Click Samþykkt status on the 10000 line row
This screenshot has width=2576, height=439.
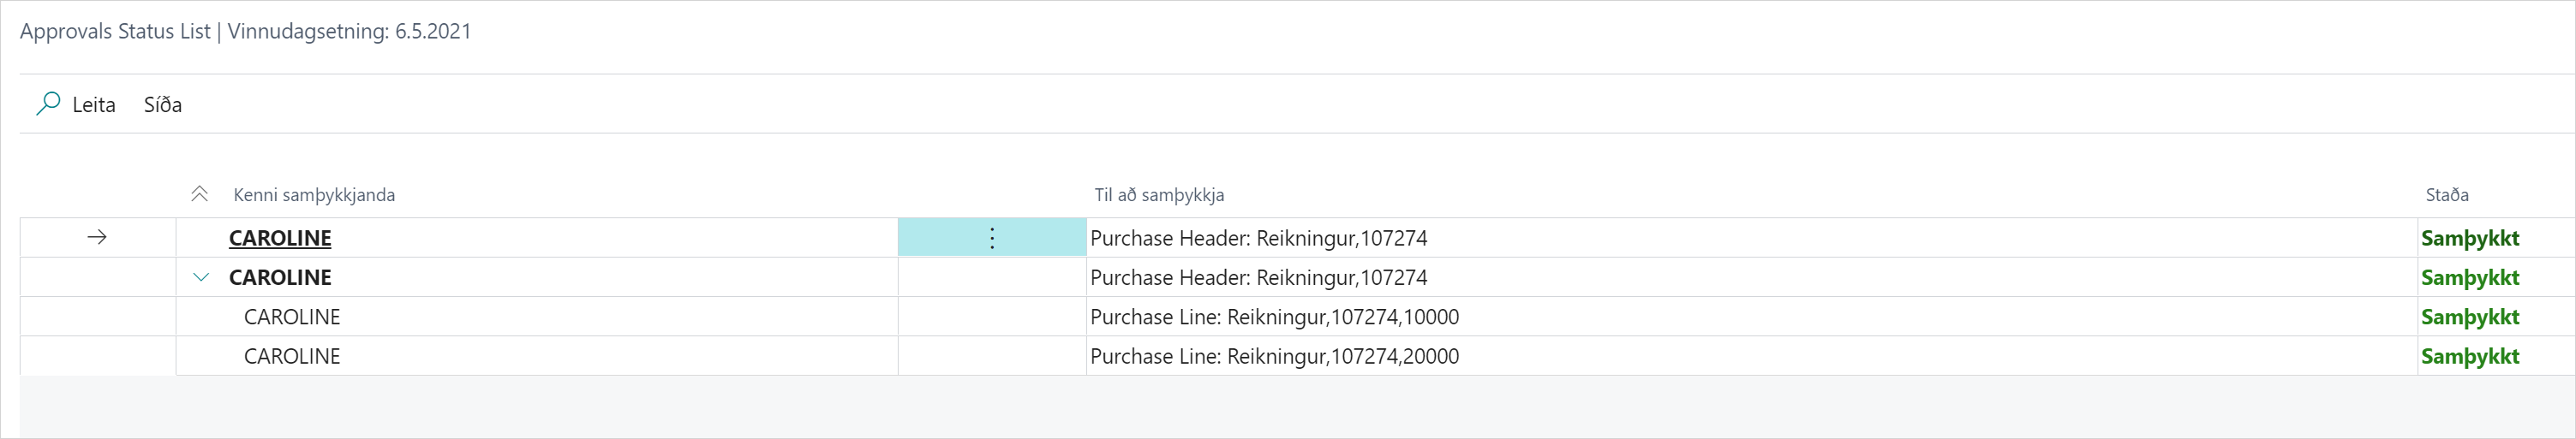(x=2470, y=317)
